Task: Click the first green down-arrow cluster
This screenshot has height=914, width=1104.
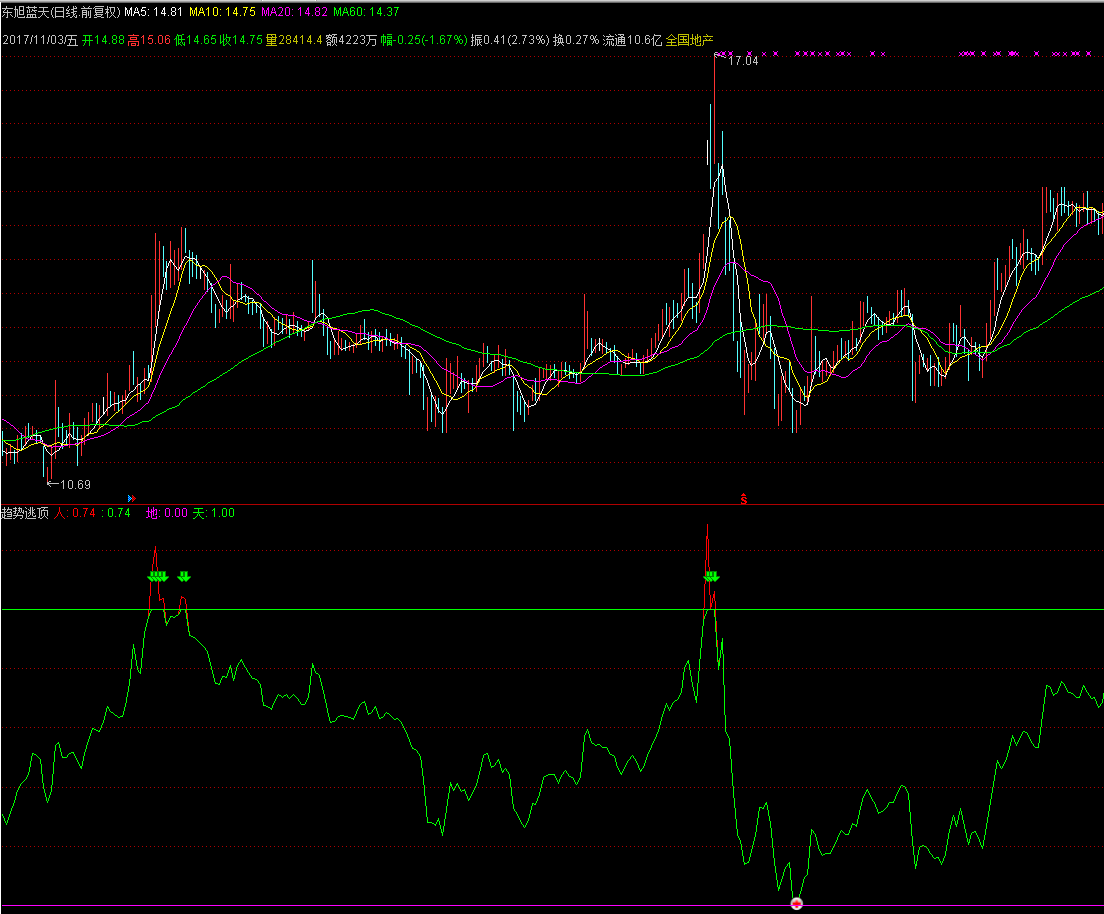Action: (x=158, y=577)
